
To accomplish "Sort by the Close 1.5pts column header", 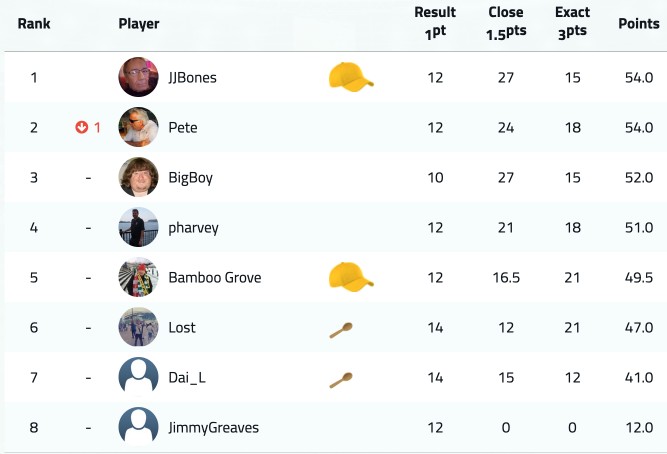I will (x=506, y=23).
